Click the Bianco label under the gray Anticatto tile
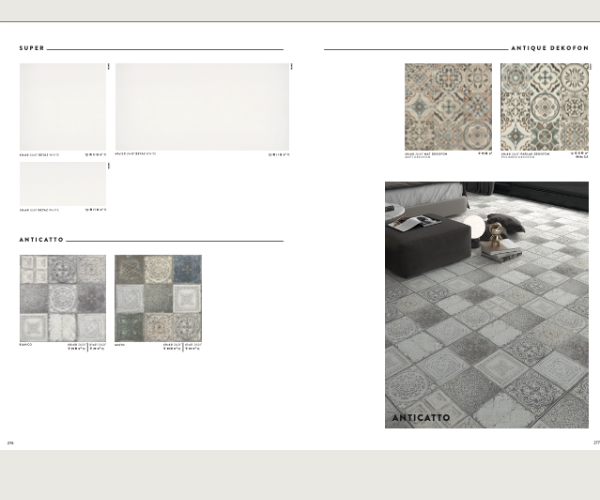The image size is (600, 500). coord(27,345)
